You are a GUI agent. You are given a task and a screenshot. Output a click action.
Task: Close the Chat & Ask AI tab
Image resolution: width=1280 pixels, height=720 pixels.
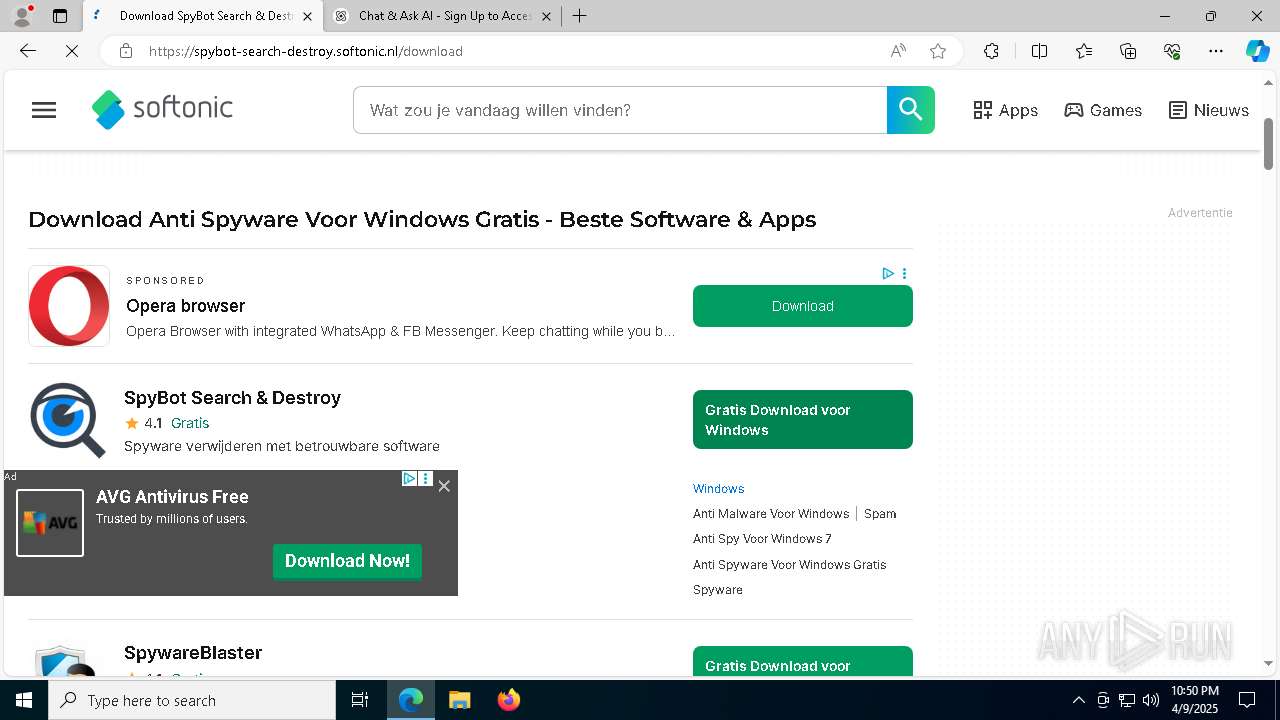point(546,16)
